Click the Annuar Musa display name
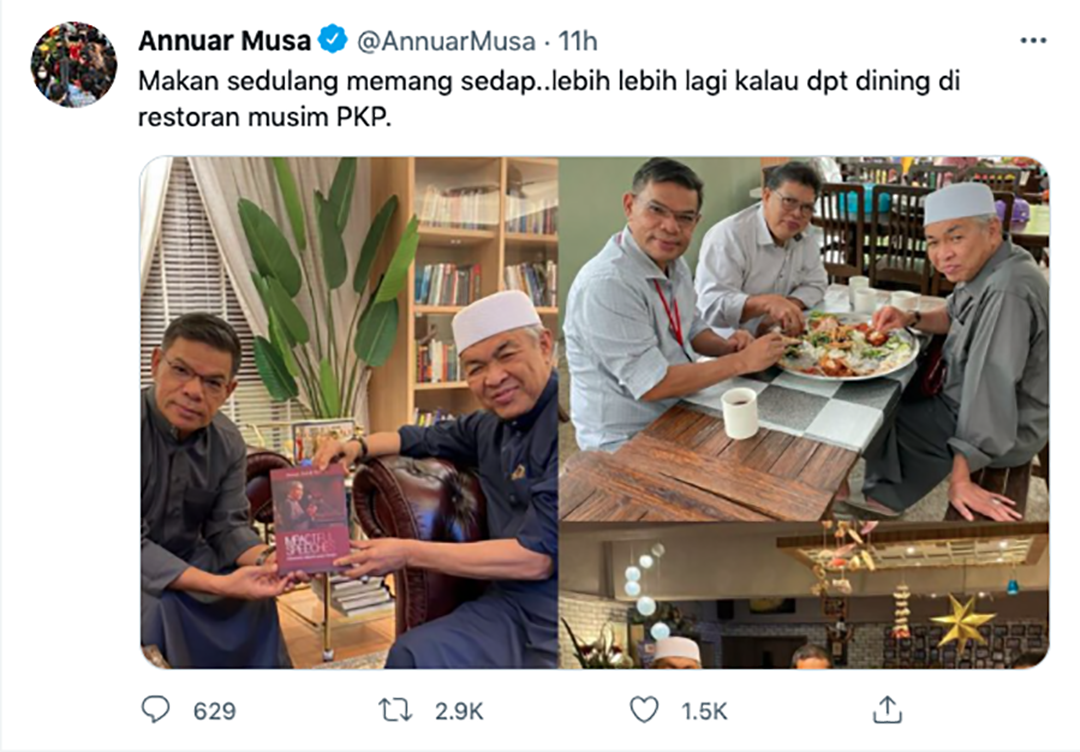This screenshot has width=1080, height=752. tap(225, 41)
